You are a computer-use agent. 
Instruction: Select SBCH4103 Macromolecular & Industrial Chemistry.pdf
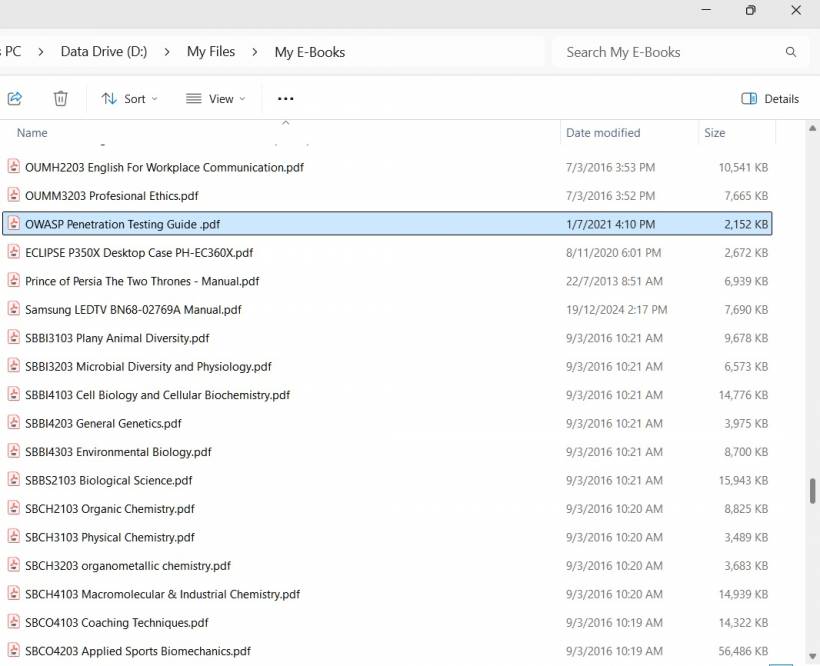(387, 594)
